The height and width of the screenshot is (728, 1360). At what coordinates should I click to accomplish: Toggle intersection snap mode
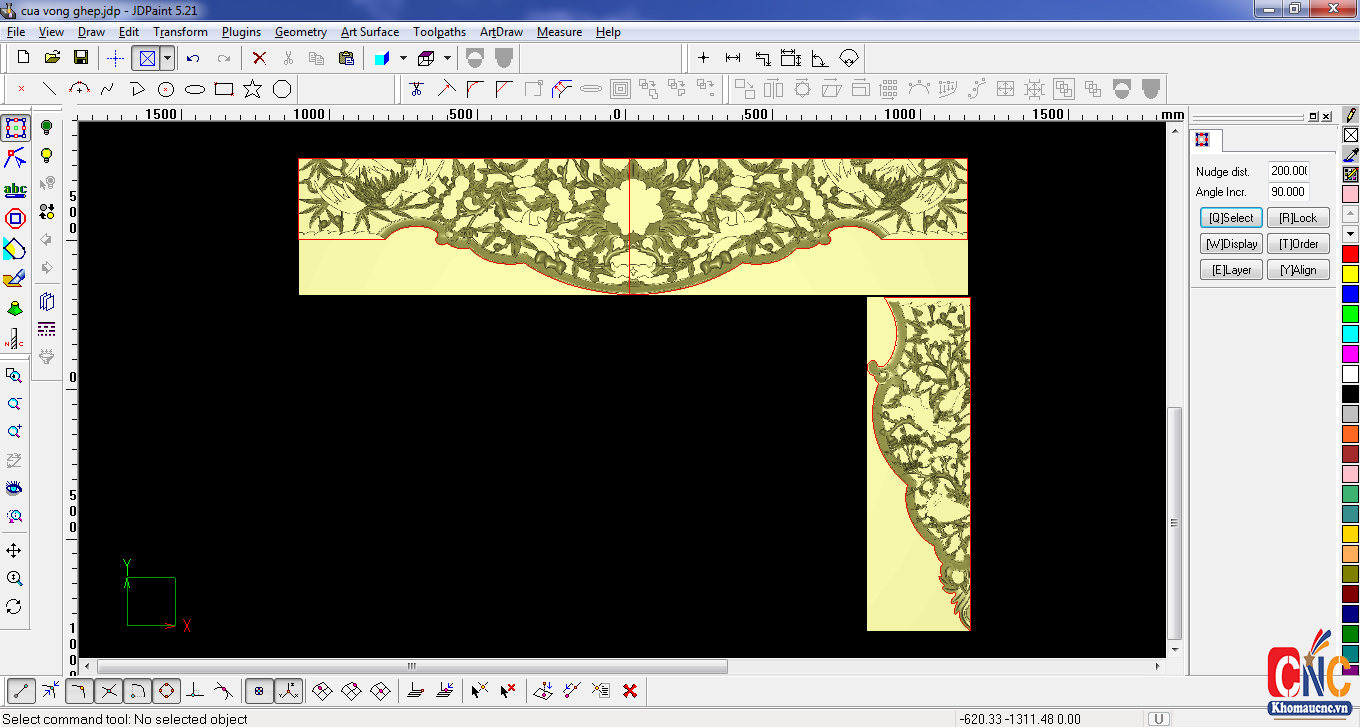tap(109, 690)
